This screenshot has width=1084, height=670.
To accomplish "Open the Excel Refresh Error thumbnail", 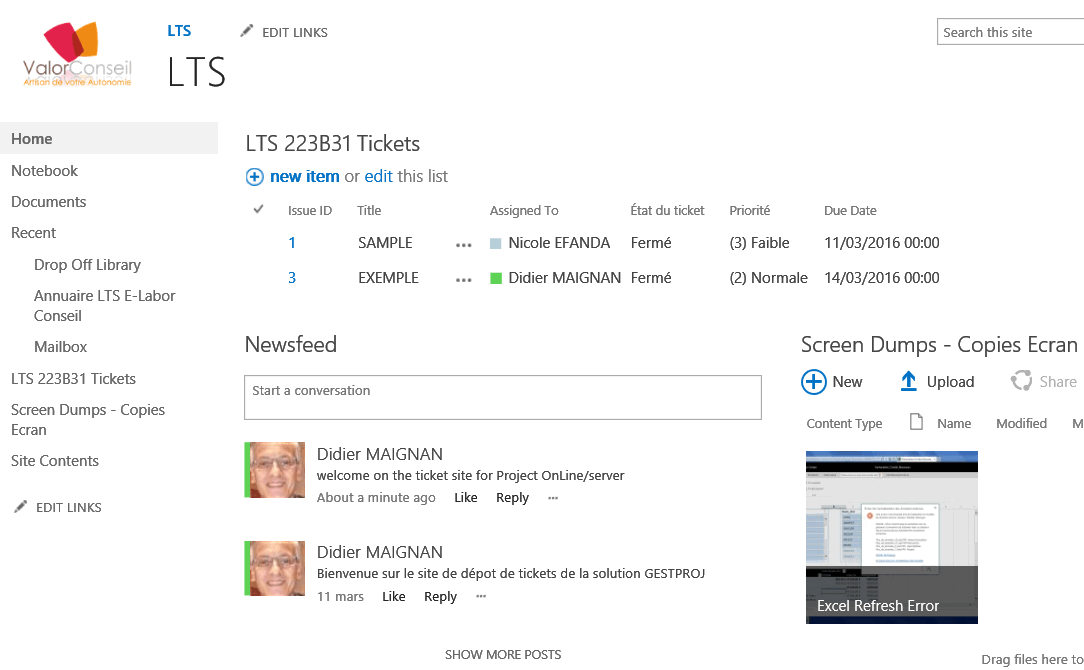I will click(x=891, y=537).
